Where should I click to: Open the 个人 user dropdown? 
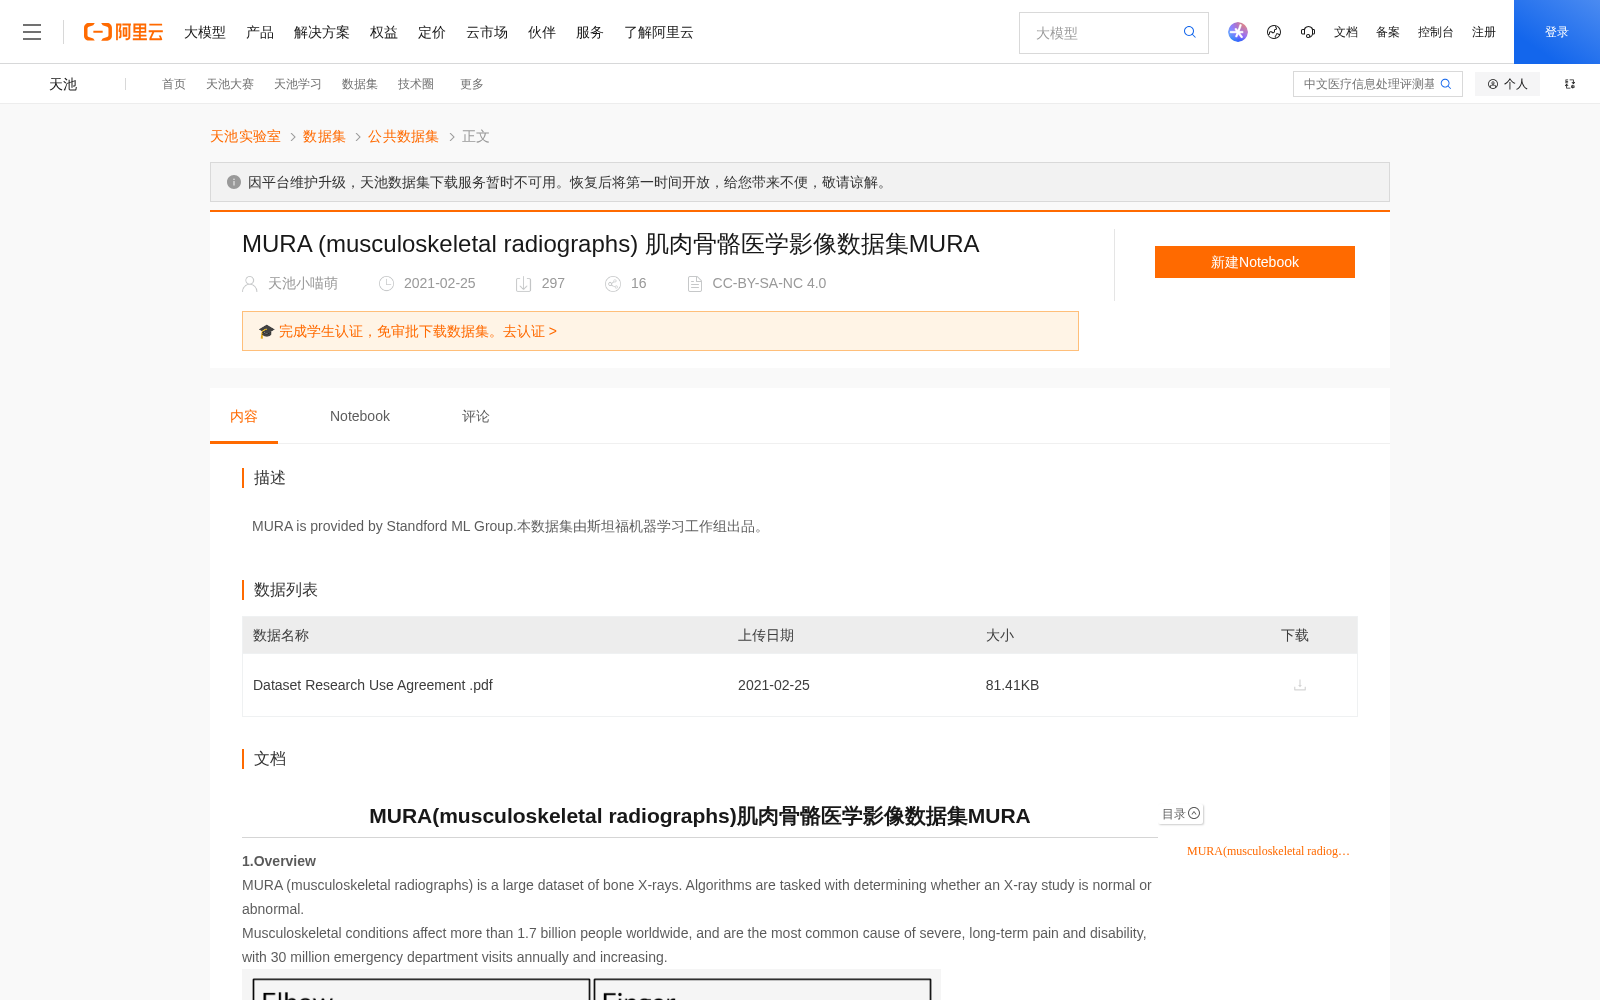click(x=1507, y=84)
